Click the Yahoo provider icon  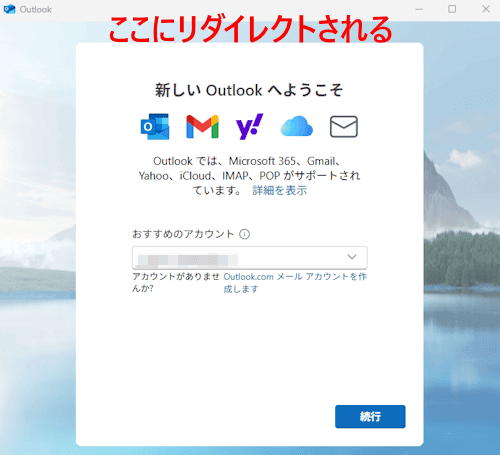[249, 127]
